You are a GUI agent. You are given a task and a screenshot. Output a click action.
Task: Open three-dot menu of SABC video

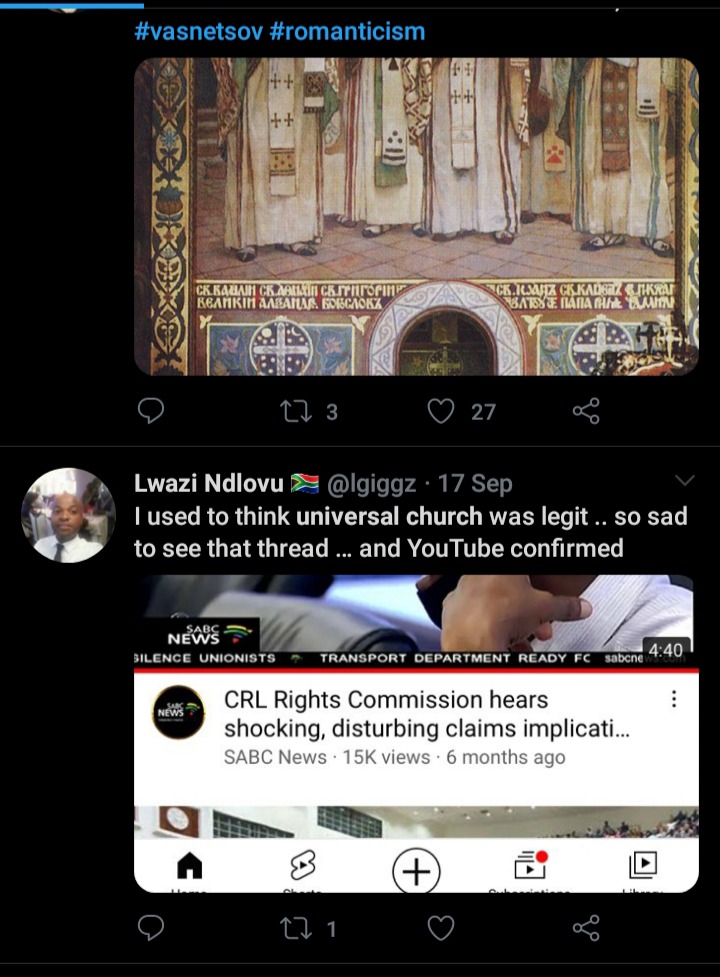coord(674,699)
